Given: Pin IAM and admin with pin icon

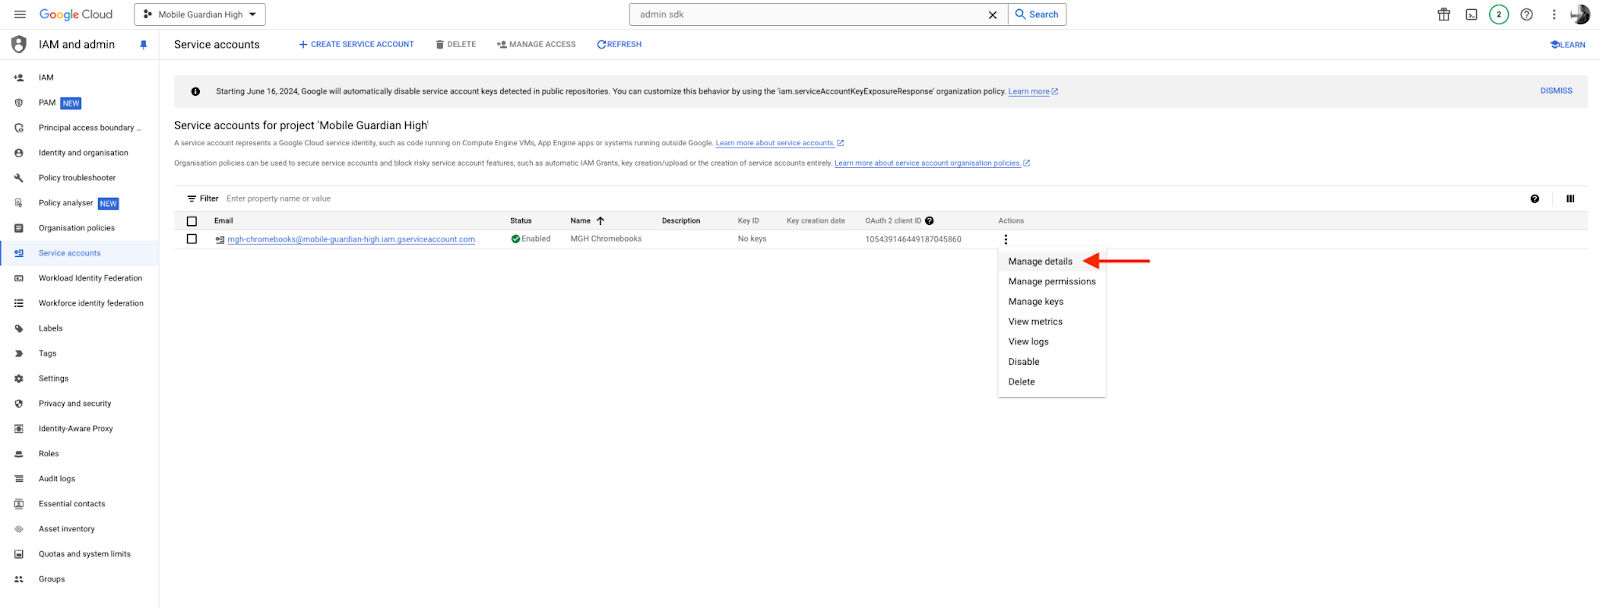Looking at the screenshot, I should click(x=143, y=45).
